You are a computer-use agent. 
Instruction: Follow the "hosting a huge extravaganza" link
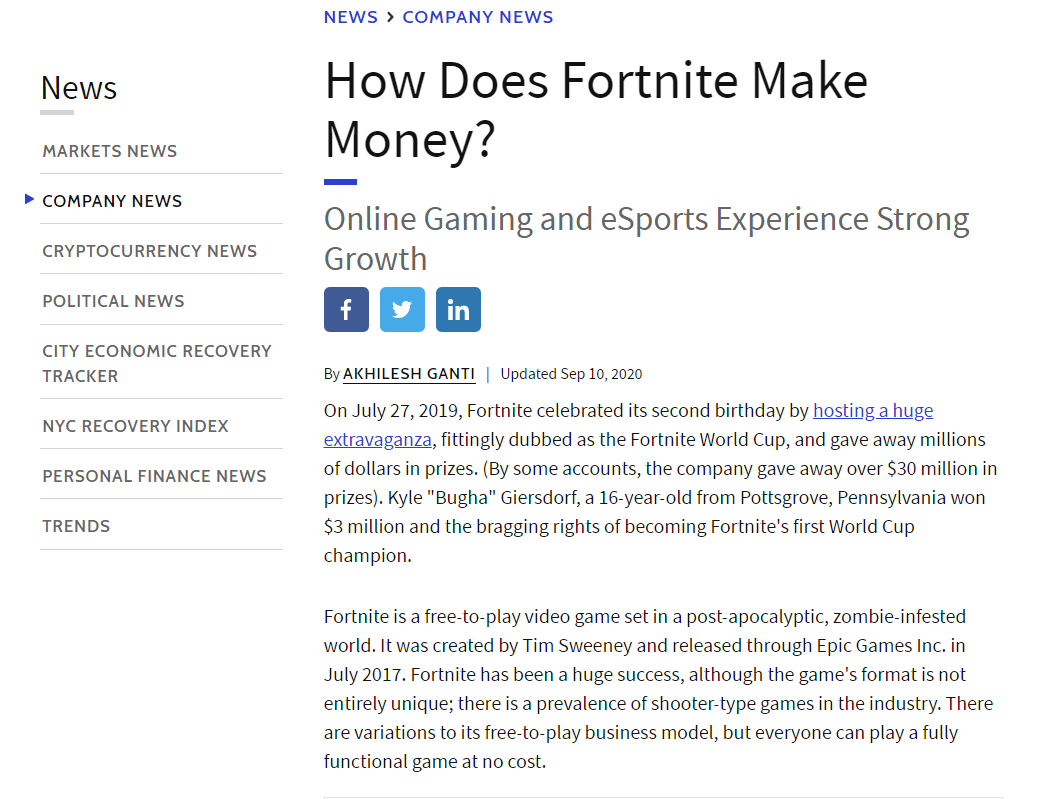872,411
